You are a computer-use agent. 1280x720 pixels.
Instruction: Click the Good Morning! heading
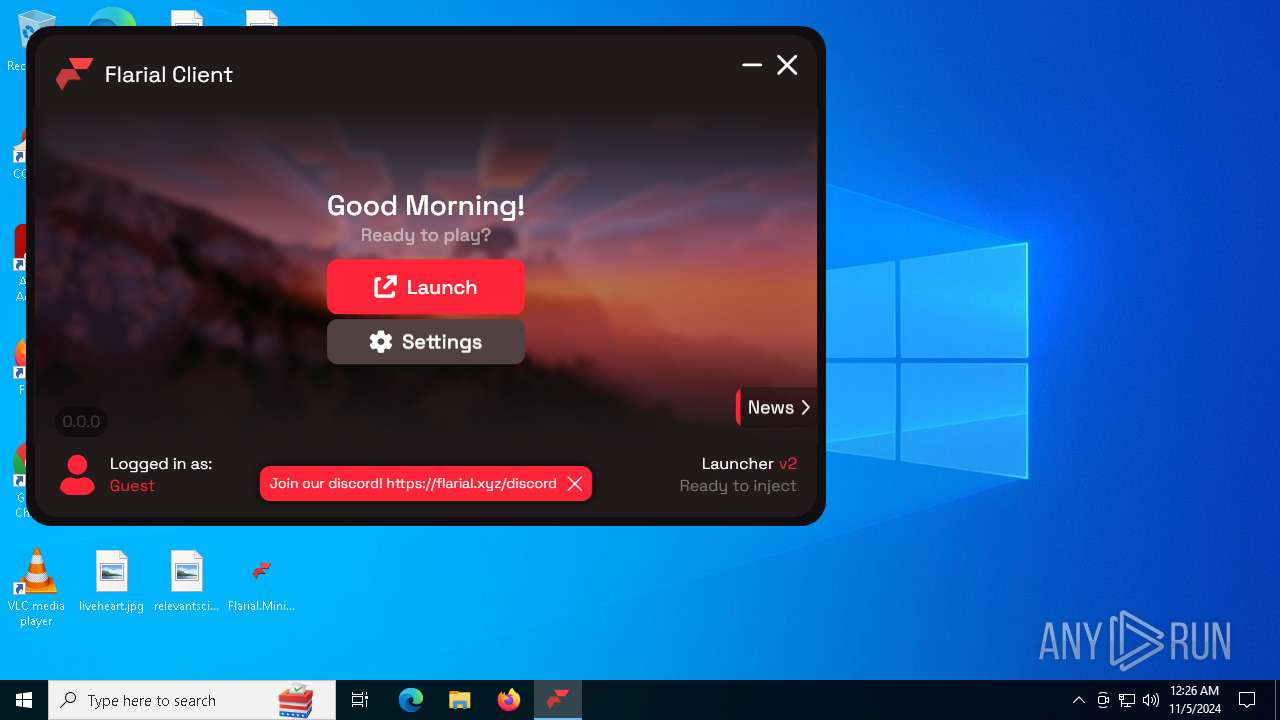pos(426,206)
